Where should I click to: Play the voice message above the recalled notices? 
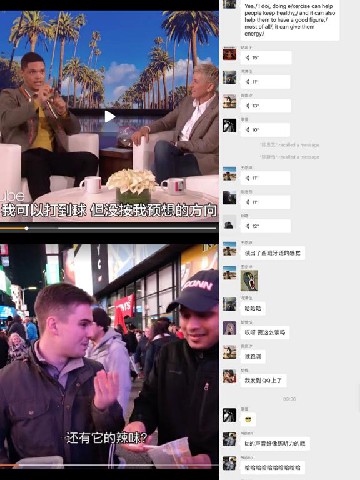click(x=265, y=130)
